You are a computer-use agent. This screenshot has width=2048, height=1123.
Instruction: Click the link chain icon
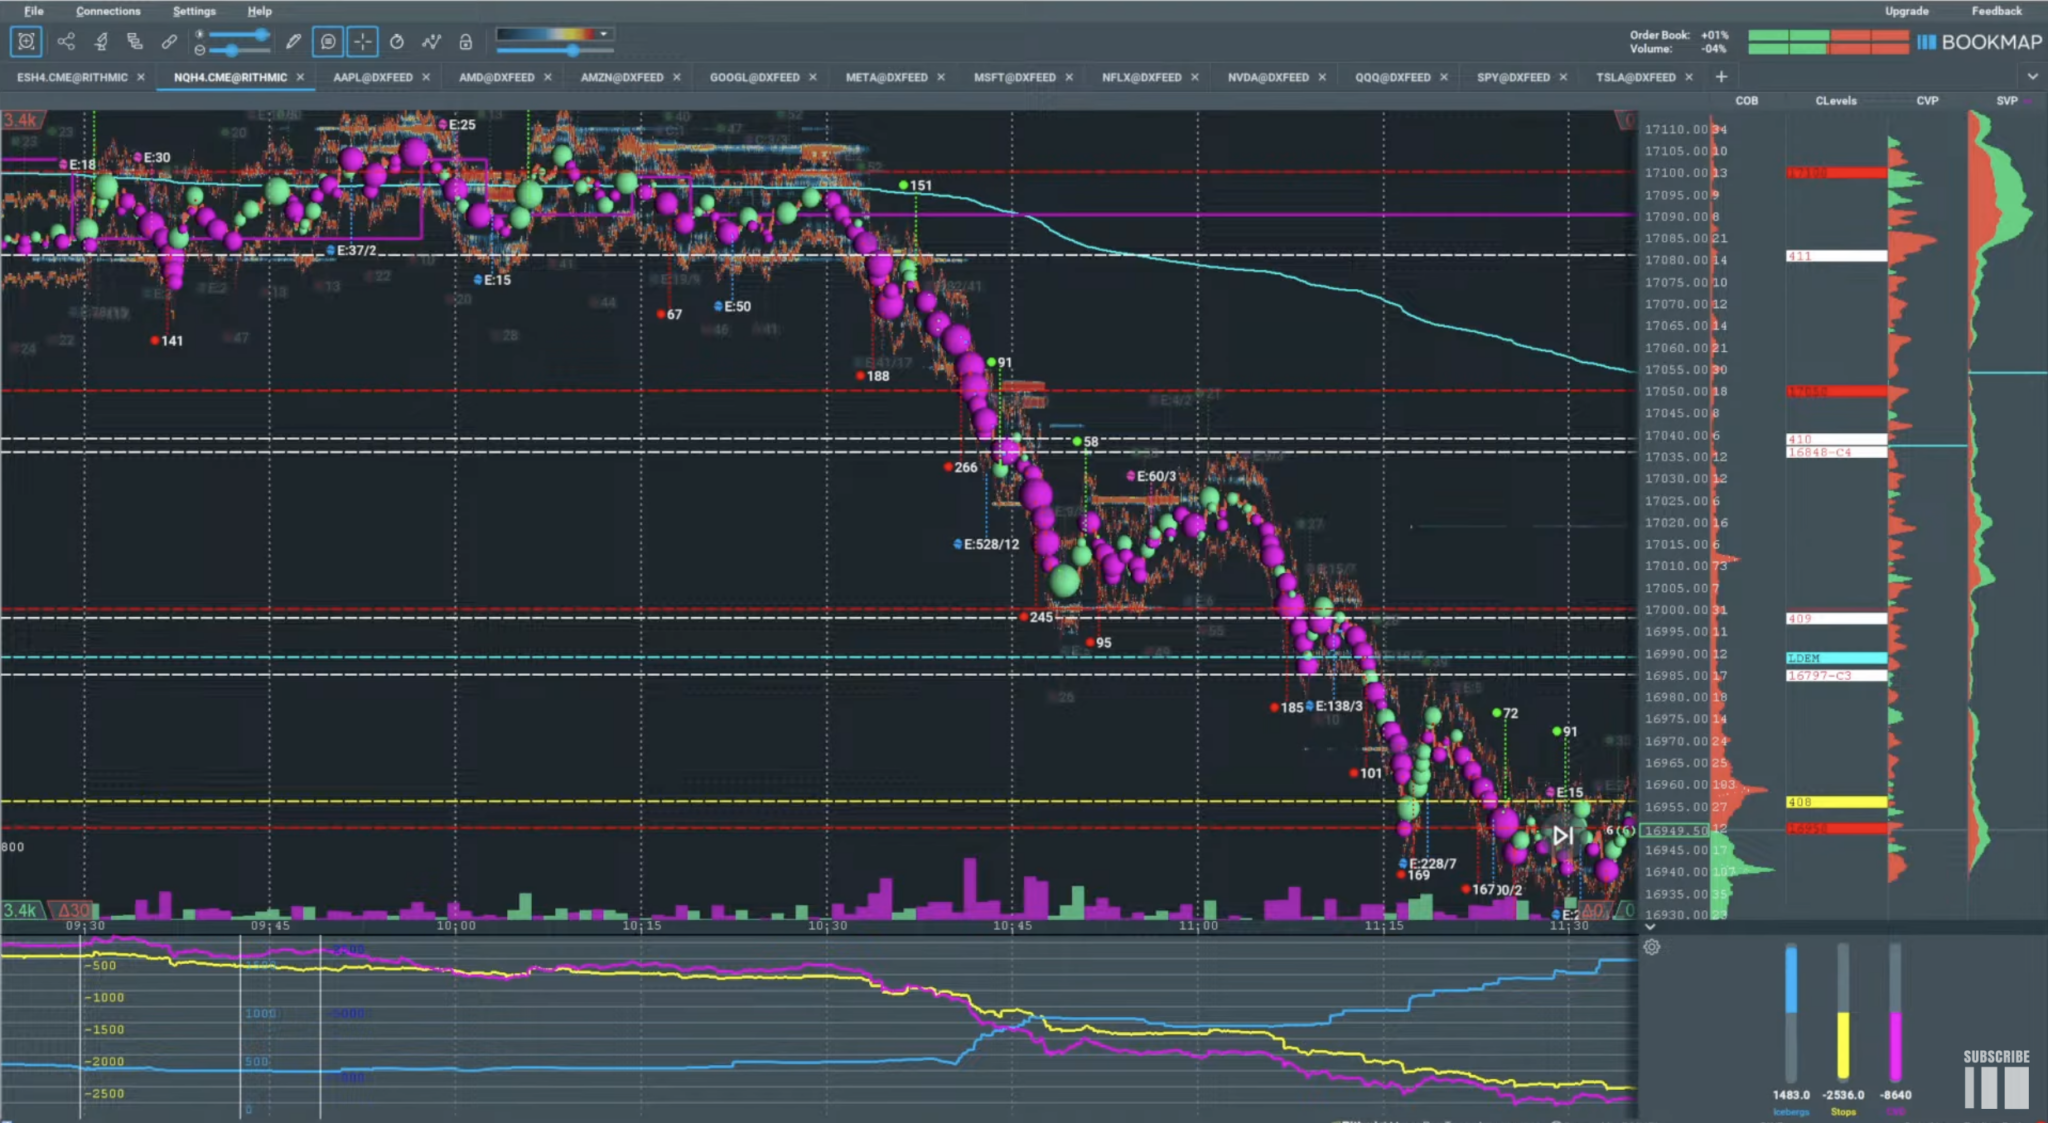[x=169, y=42]
